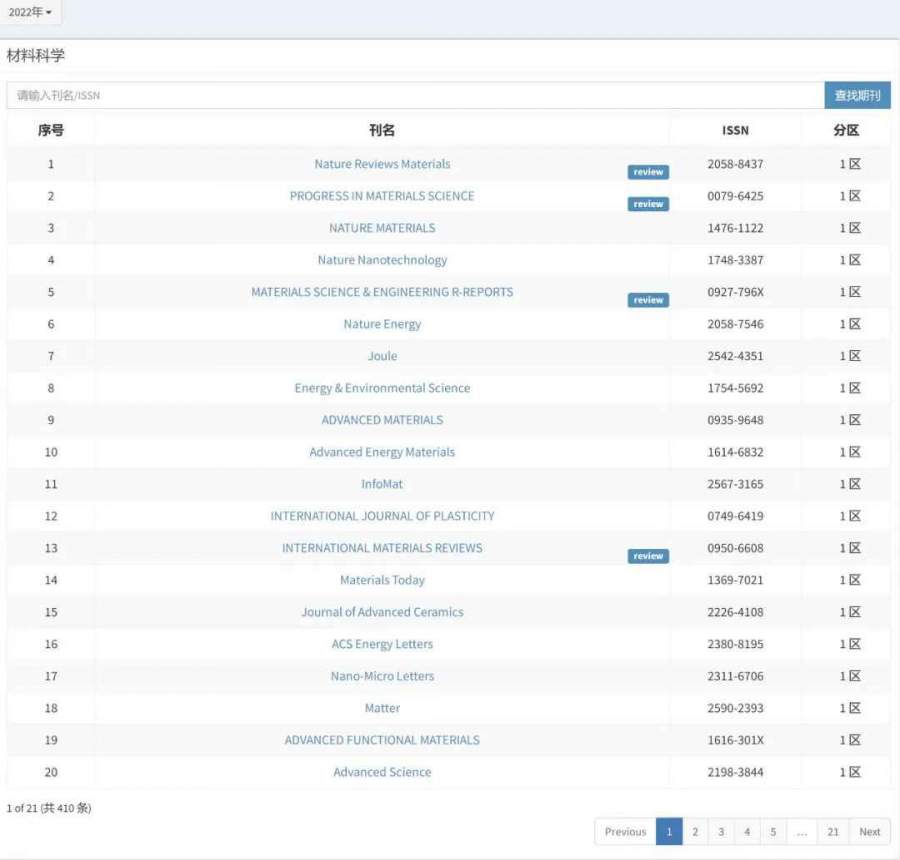
Task: Click the ISSN column header
Action: coord(736,131)
